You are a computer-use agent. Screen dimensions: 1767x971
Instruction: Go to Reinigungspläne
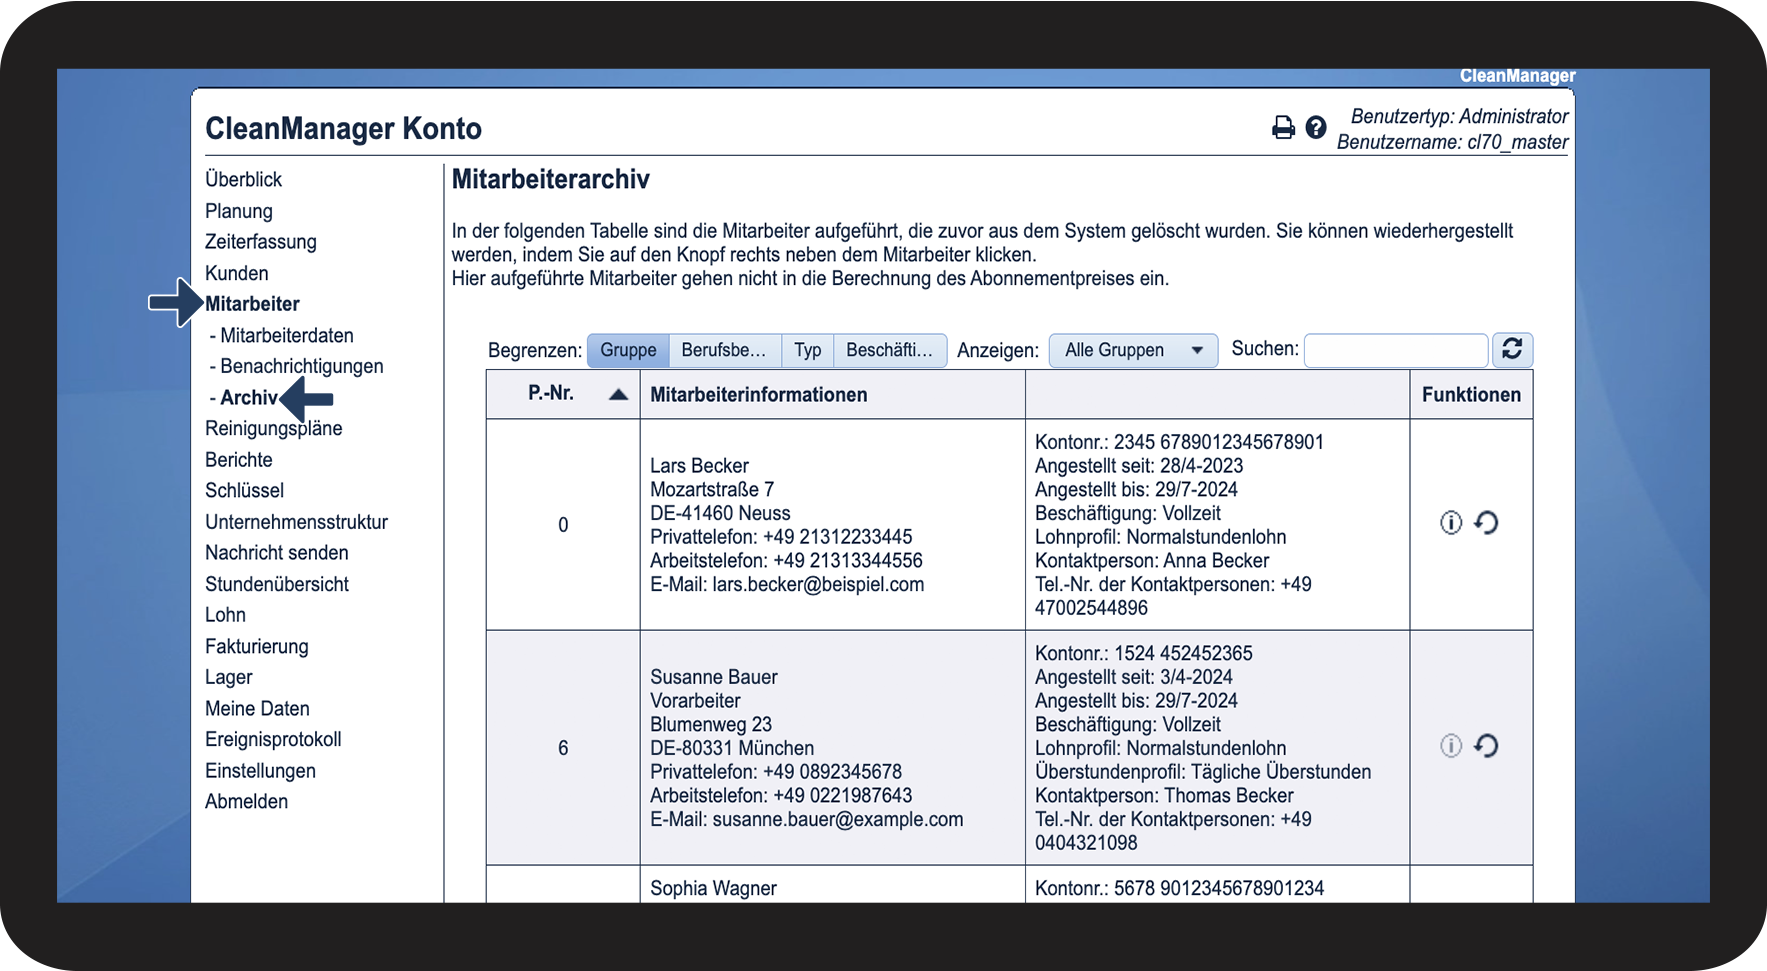pos(274,429)
